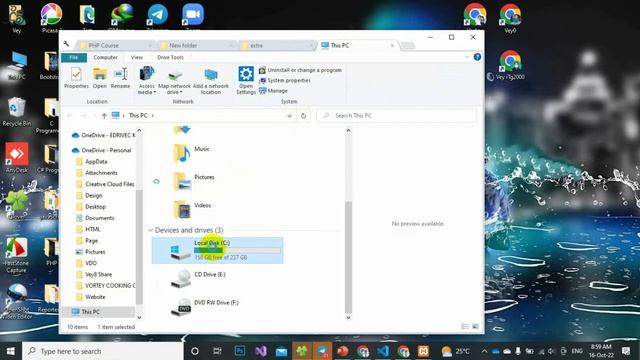Select DVD RW Drive (F:)
The image size is (640, 360).
tap(205, 307)
